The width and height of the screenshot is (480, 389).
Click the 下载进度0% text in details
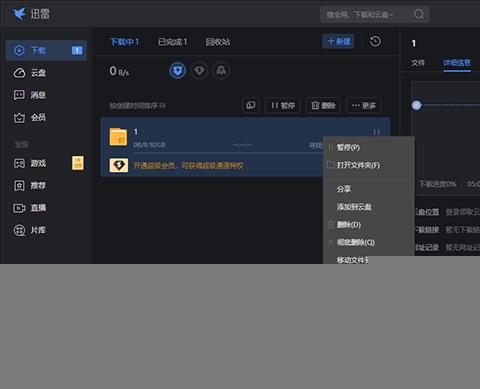click(x=438, y=184)
